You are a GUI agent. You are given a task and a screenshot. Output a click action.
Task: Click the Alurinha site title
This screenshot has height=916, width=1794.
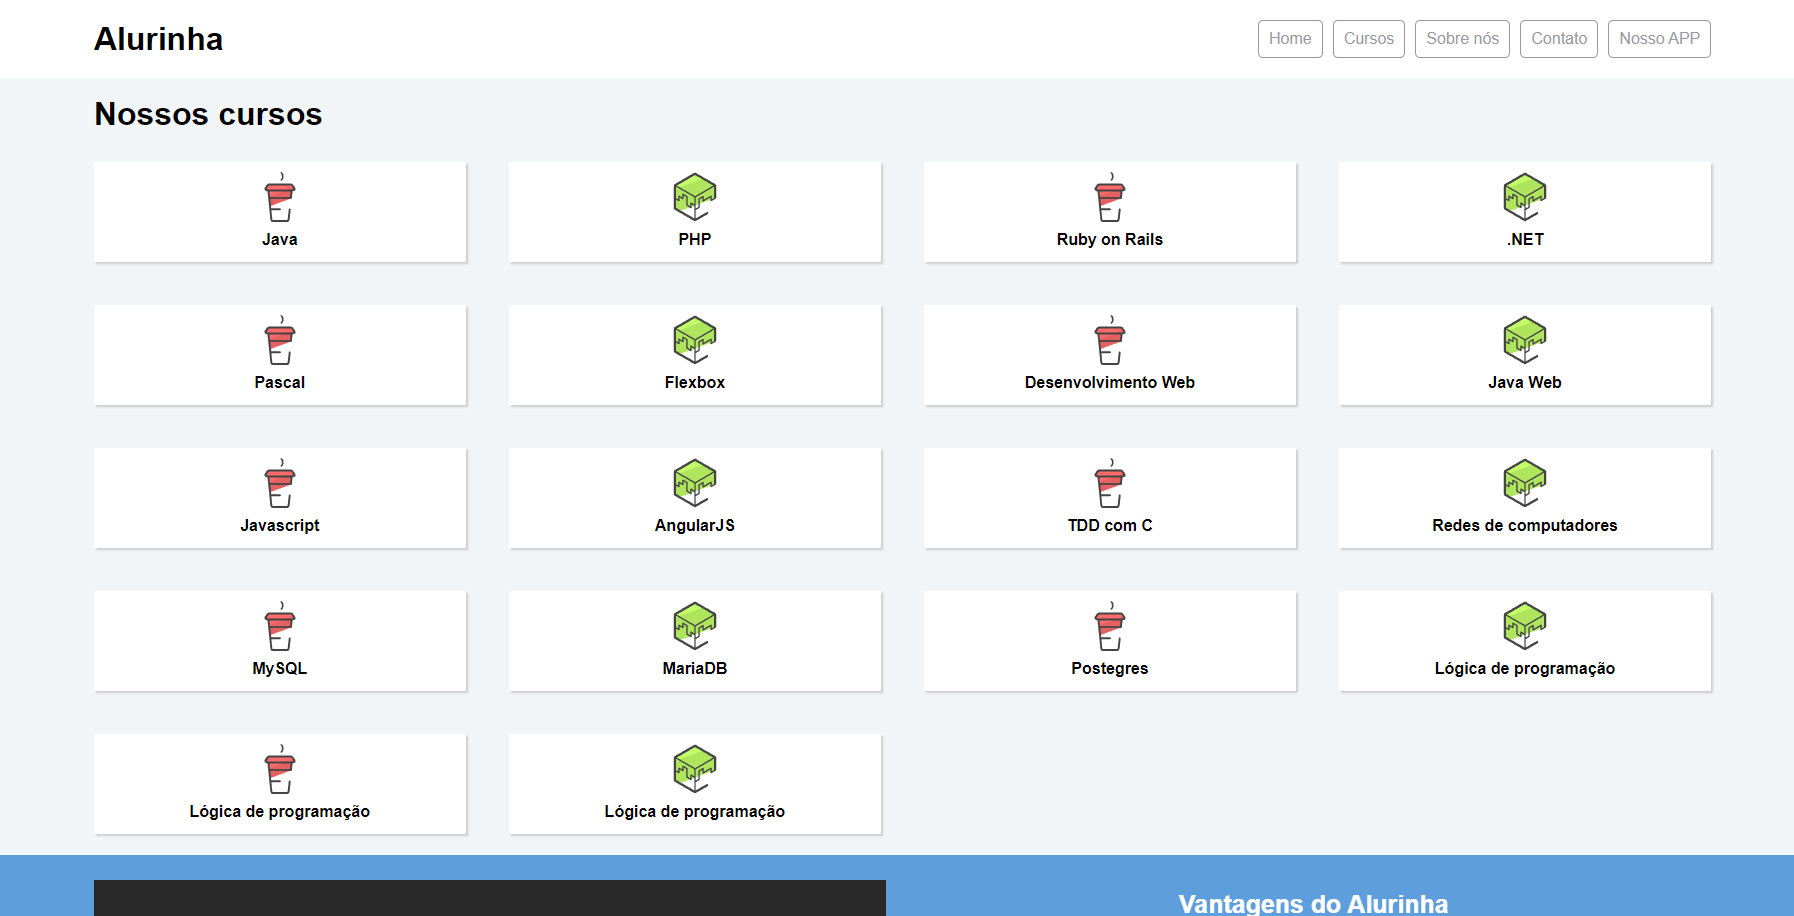coord(159,39)
